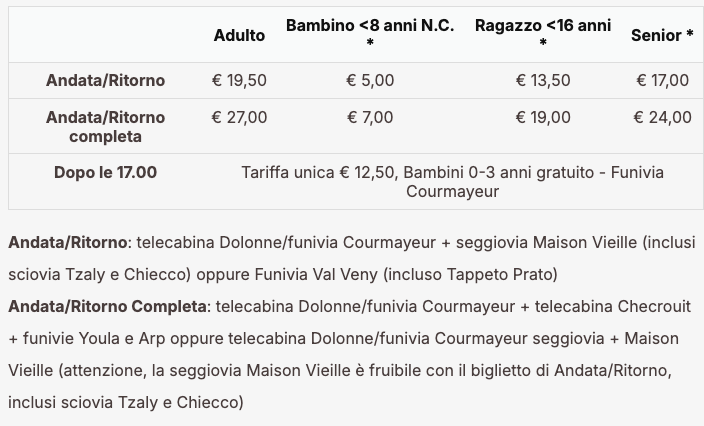
Task: Click the Tariffa unica € 12,50 cell
Action: click(452, 181)
